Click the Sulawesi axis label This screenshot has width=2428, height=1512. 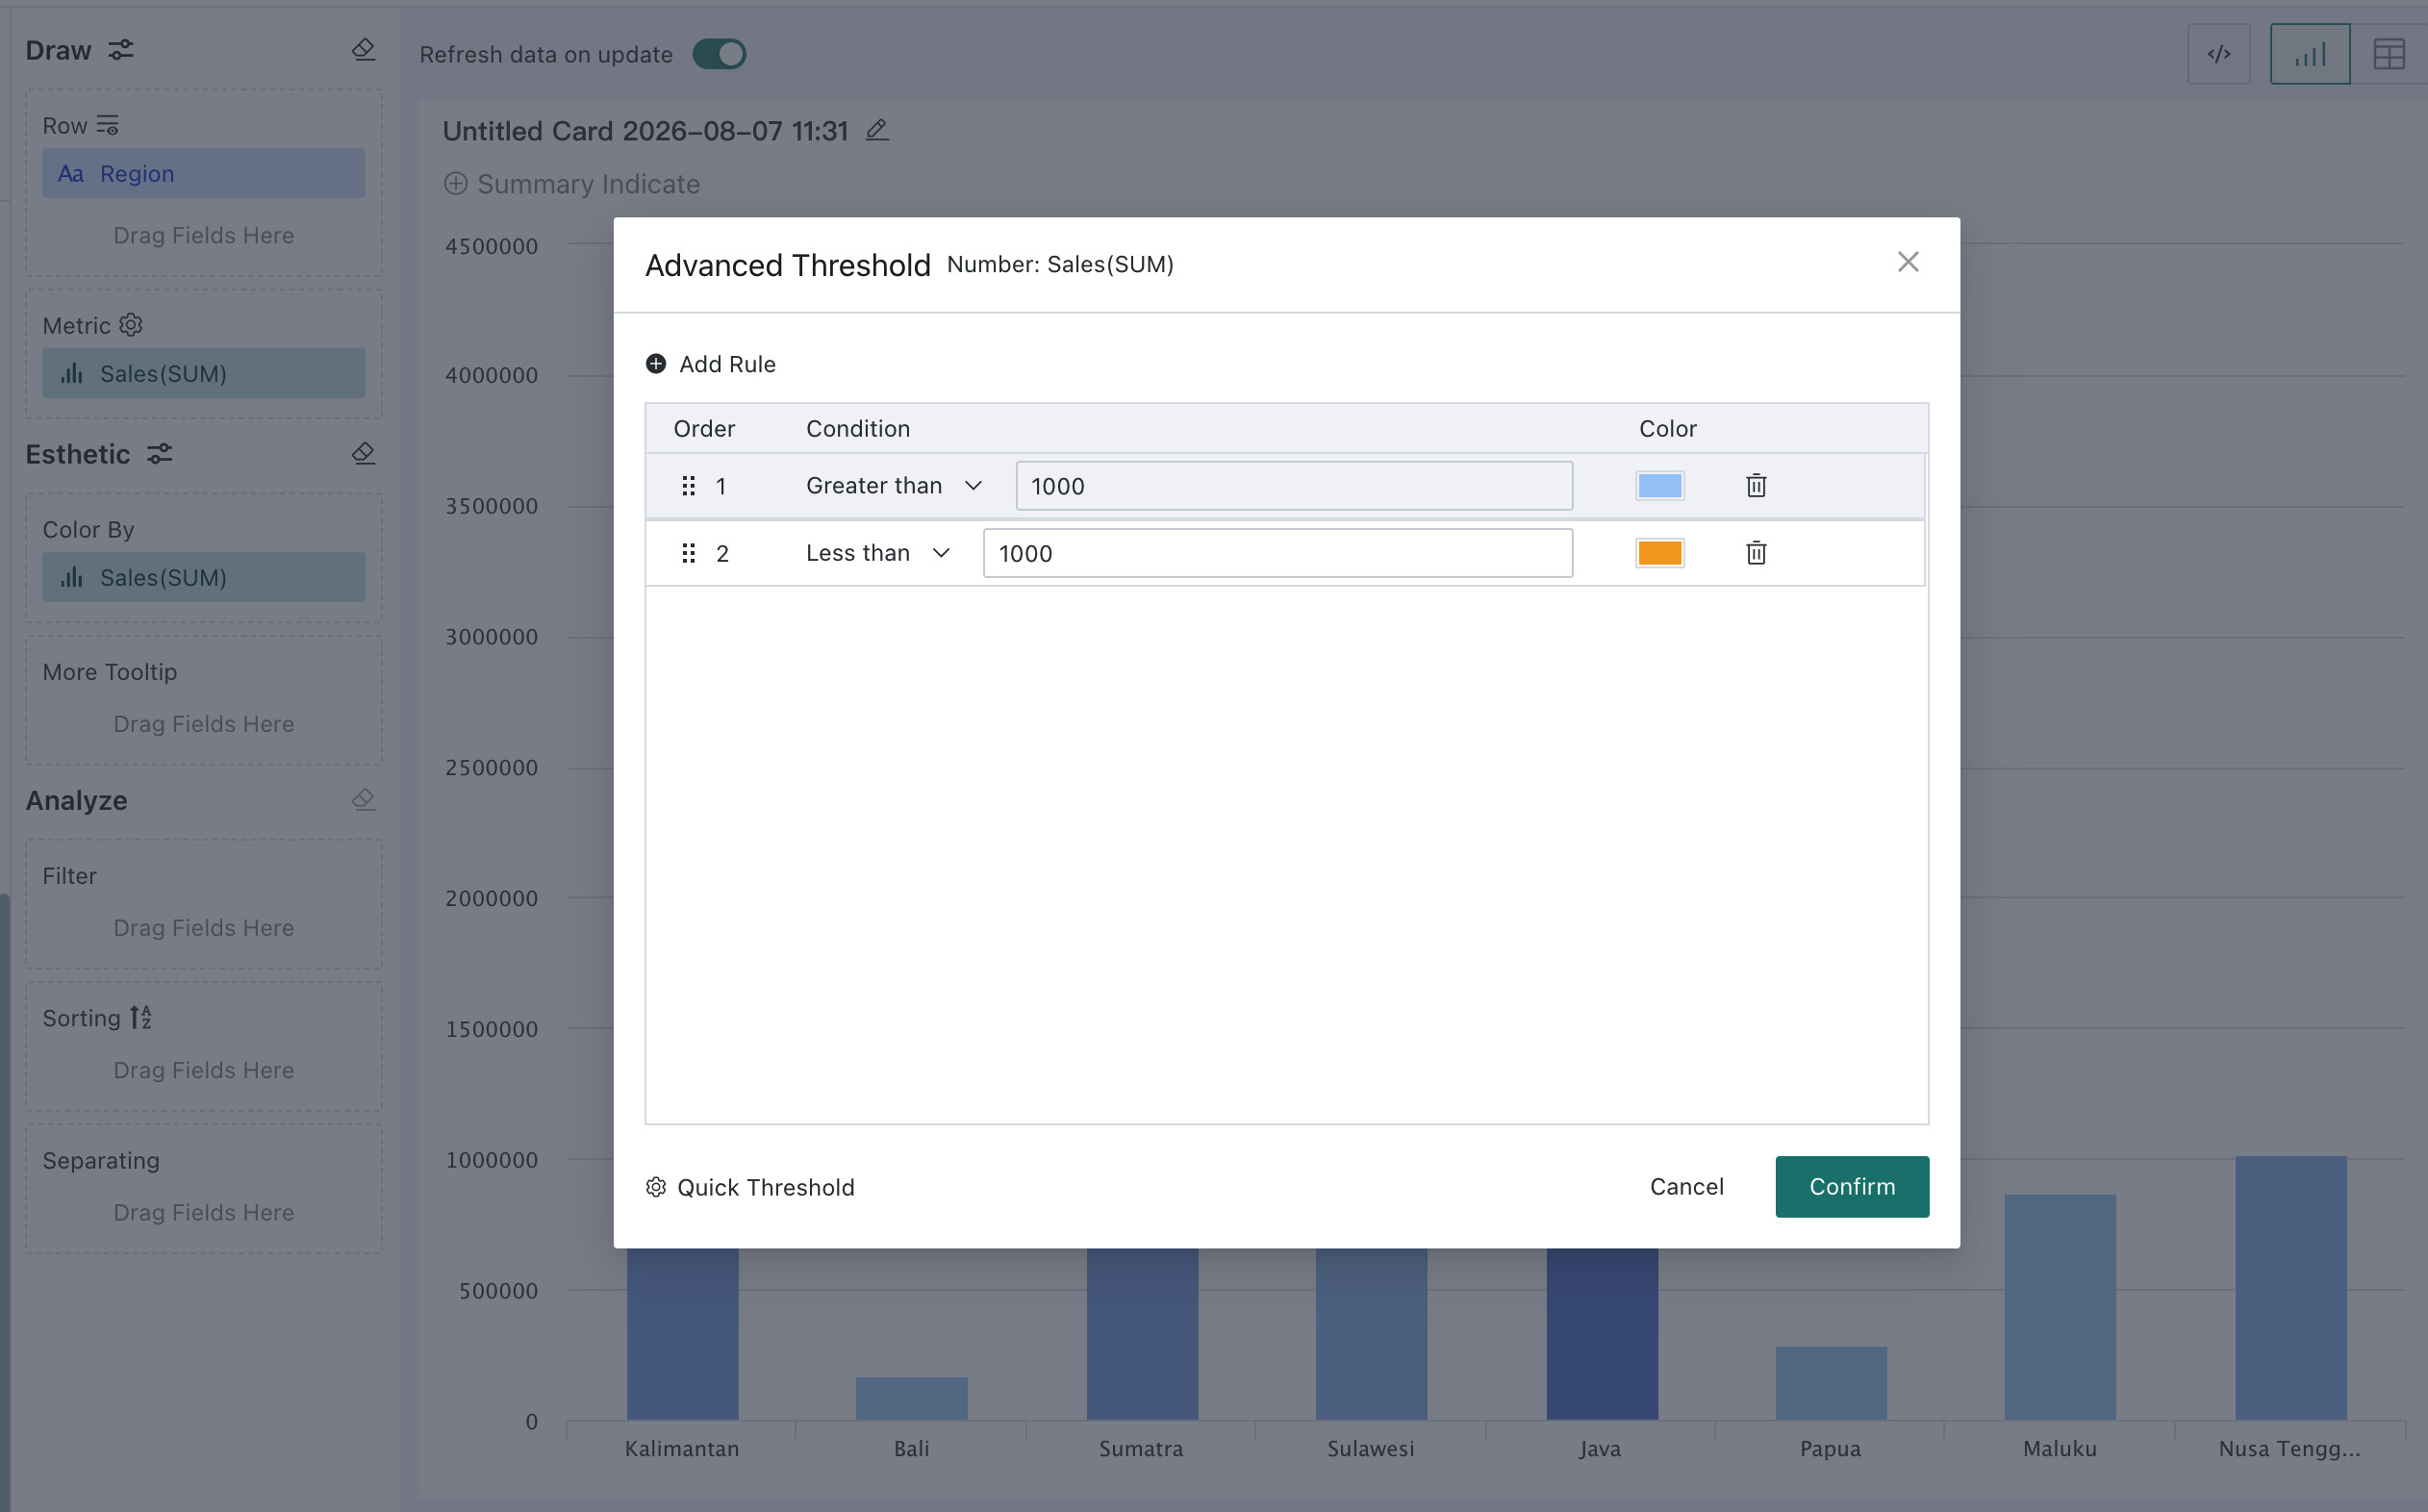(x=1371, y=1449)
